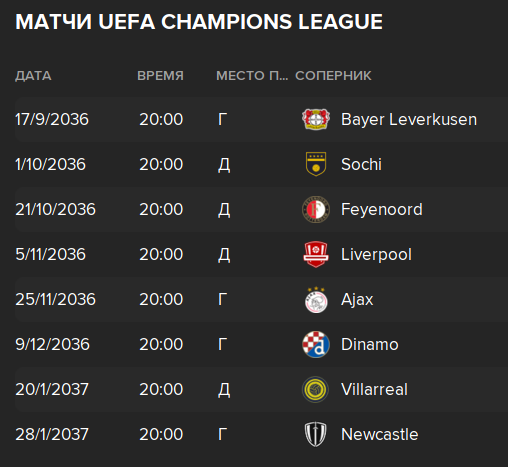Open the Bayer Leverkusen team link
This screenshot has width=508, height=467.
click(409, 119)
